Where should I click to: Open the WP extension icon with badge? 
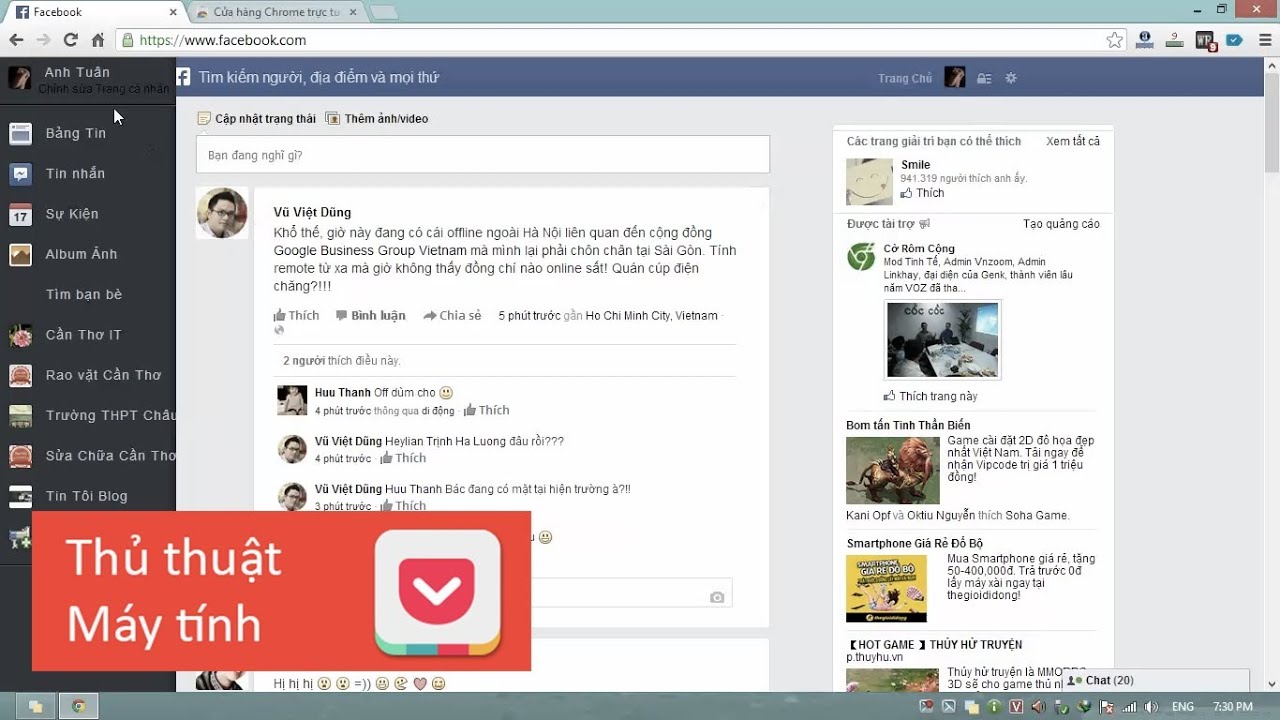[1205, 40]
